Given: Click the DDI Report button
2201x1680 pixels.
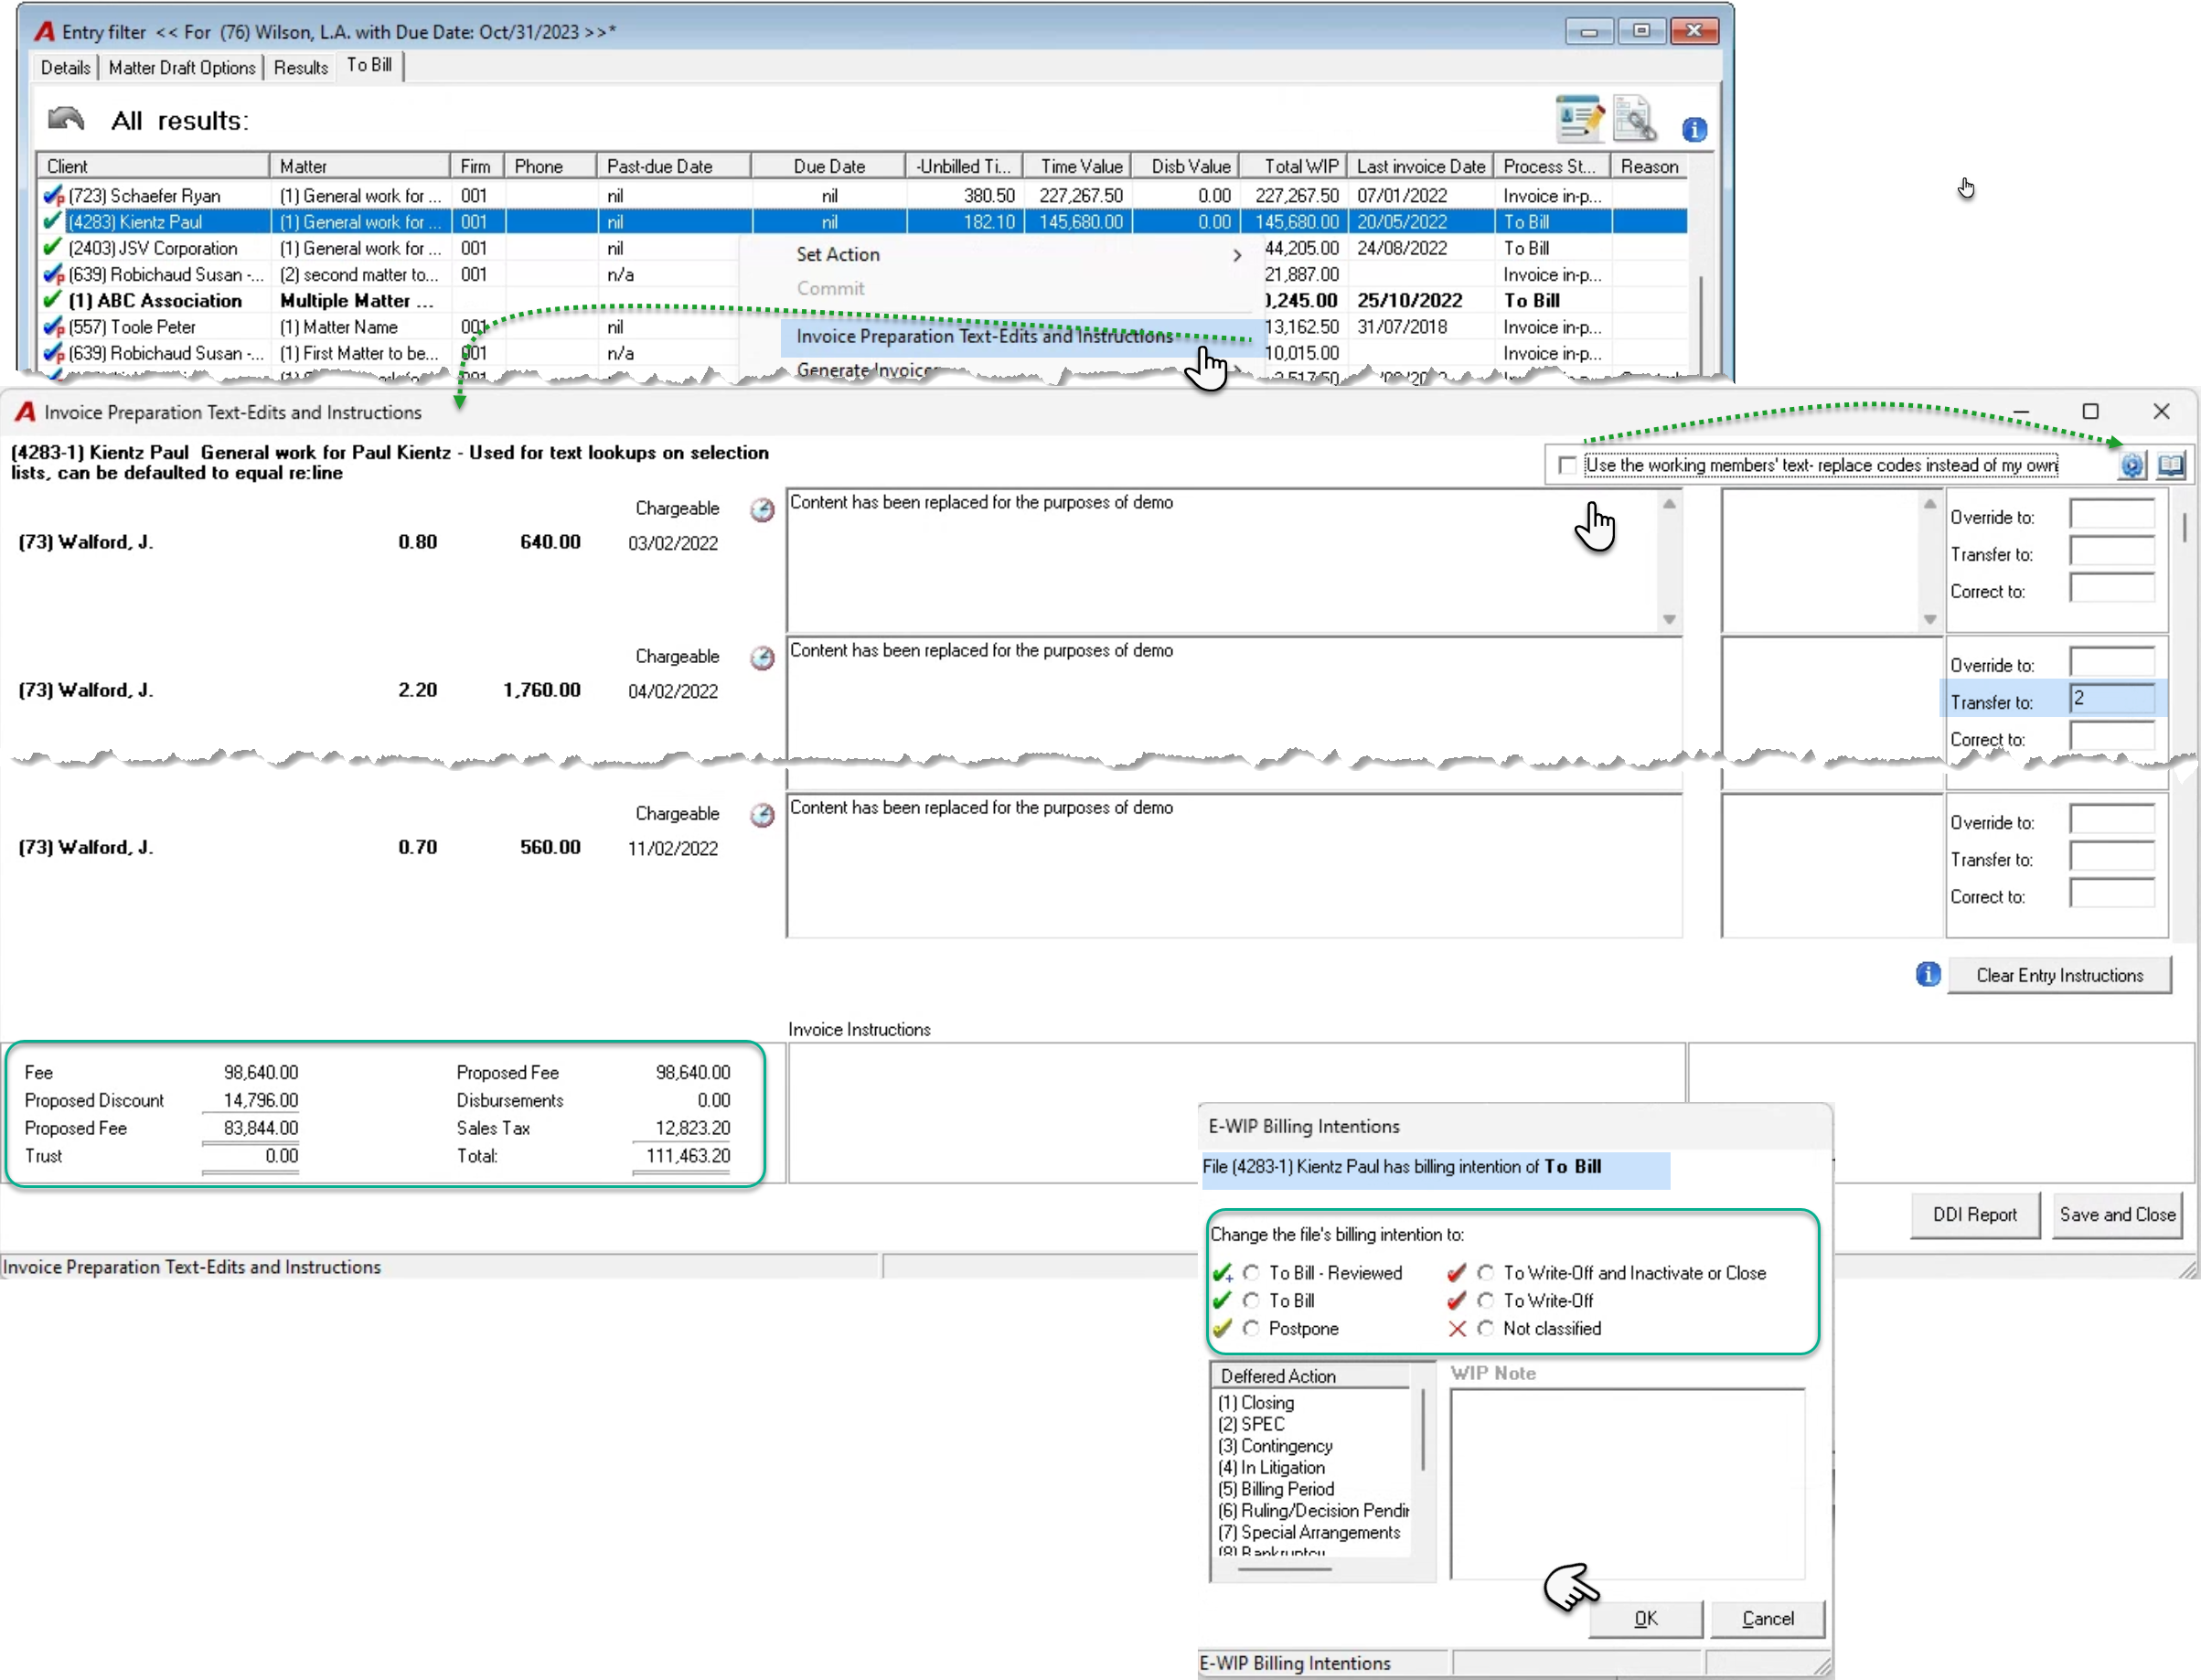Looking at the screenshot, I should pyautogui.click(x=1974, y=1214).
